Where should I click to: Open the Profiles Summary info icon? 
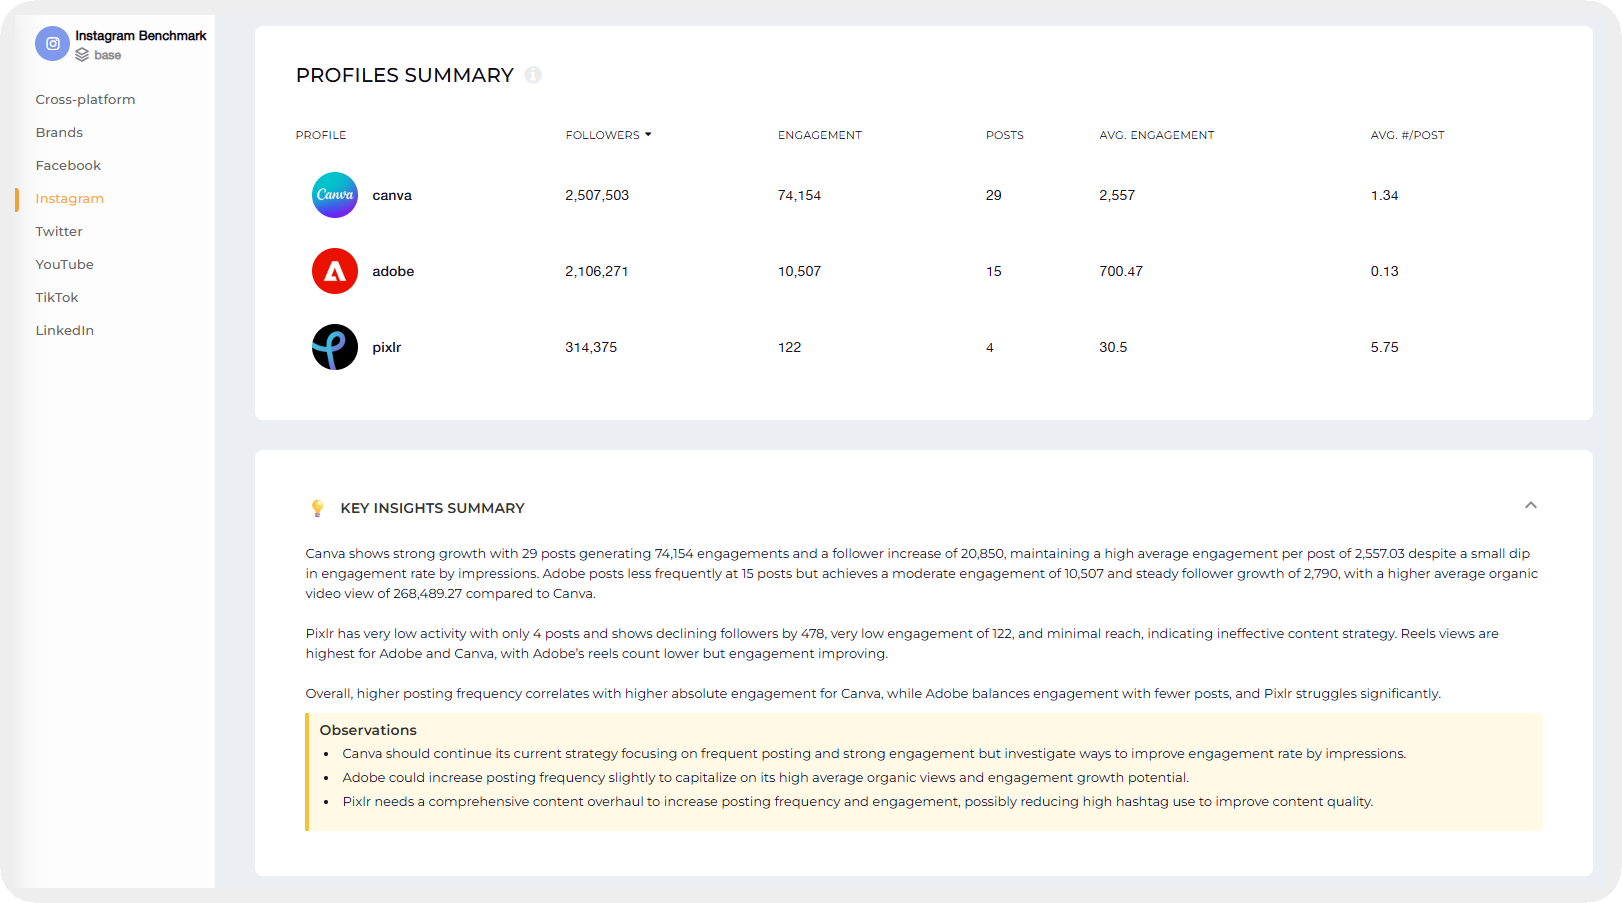click(x=533, y=75)
